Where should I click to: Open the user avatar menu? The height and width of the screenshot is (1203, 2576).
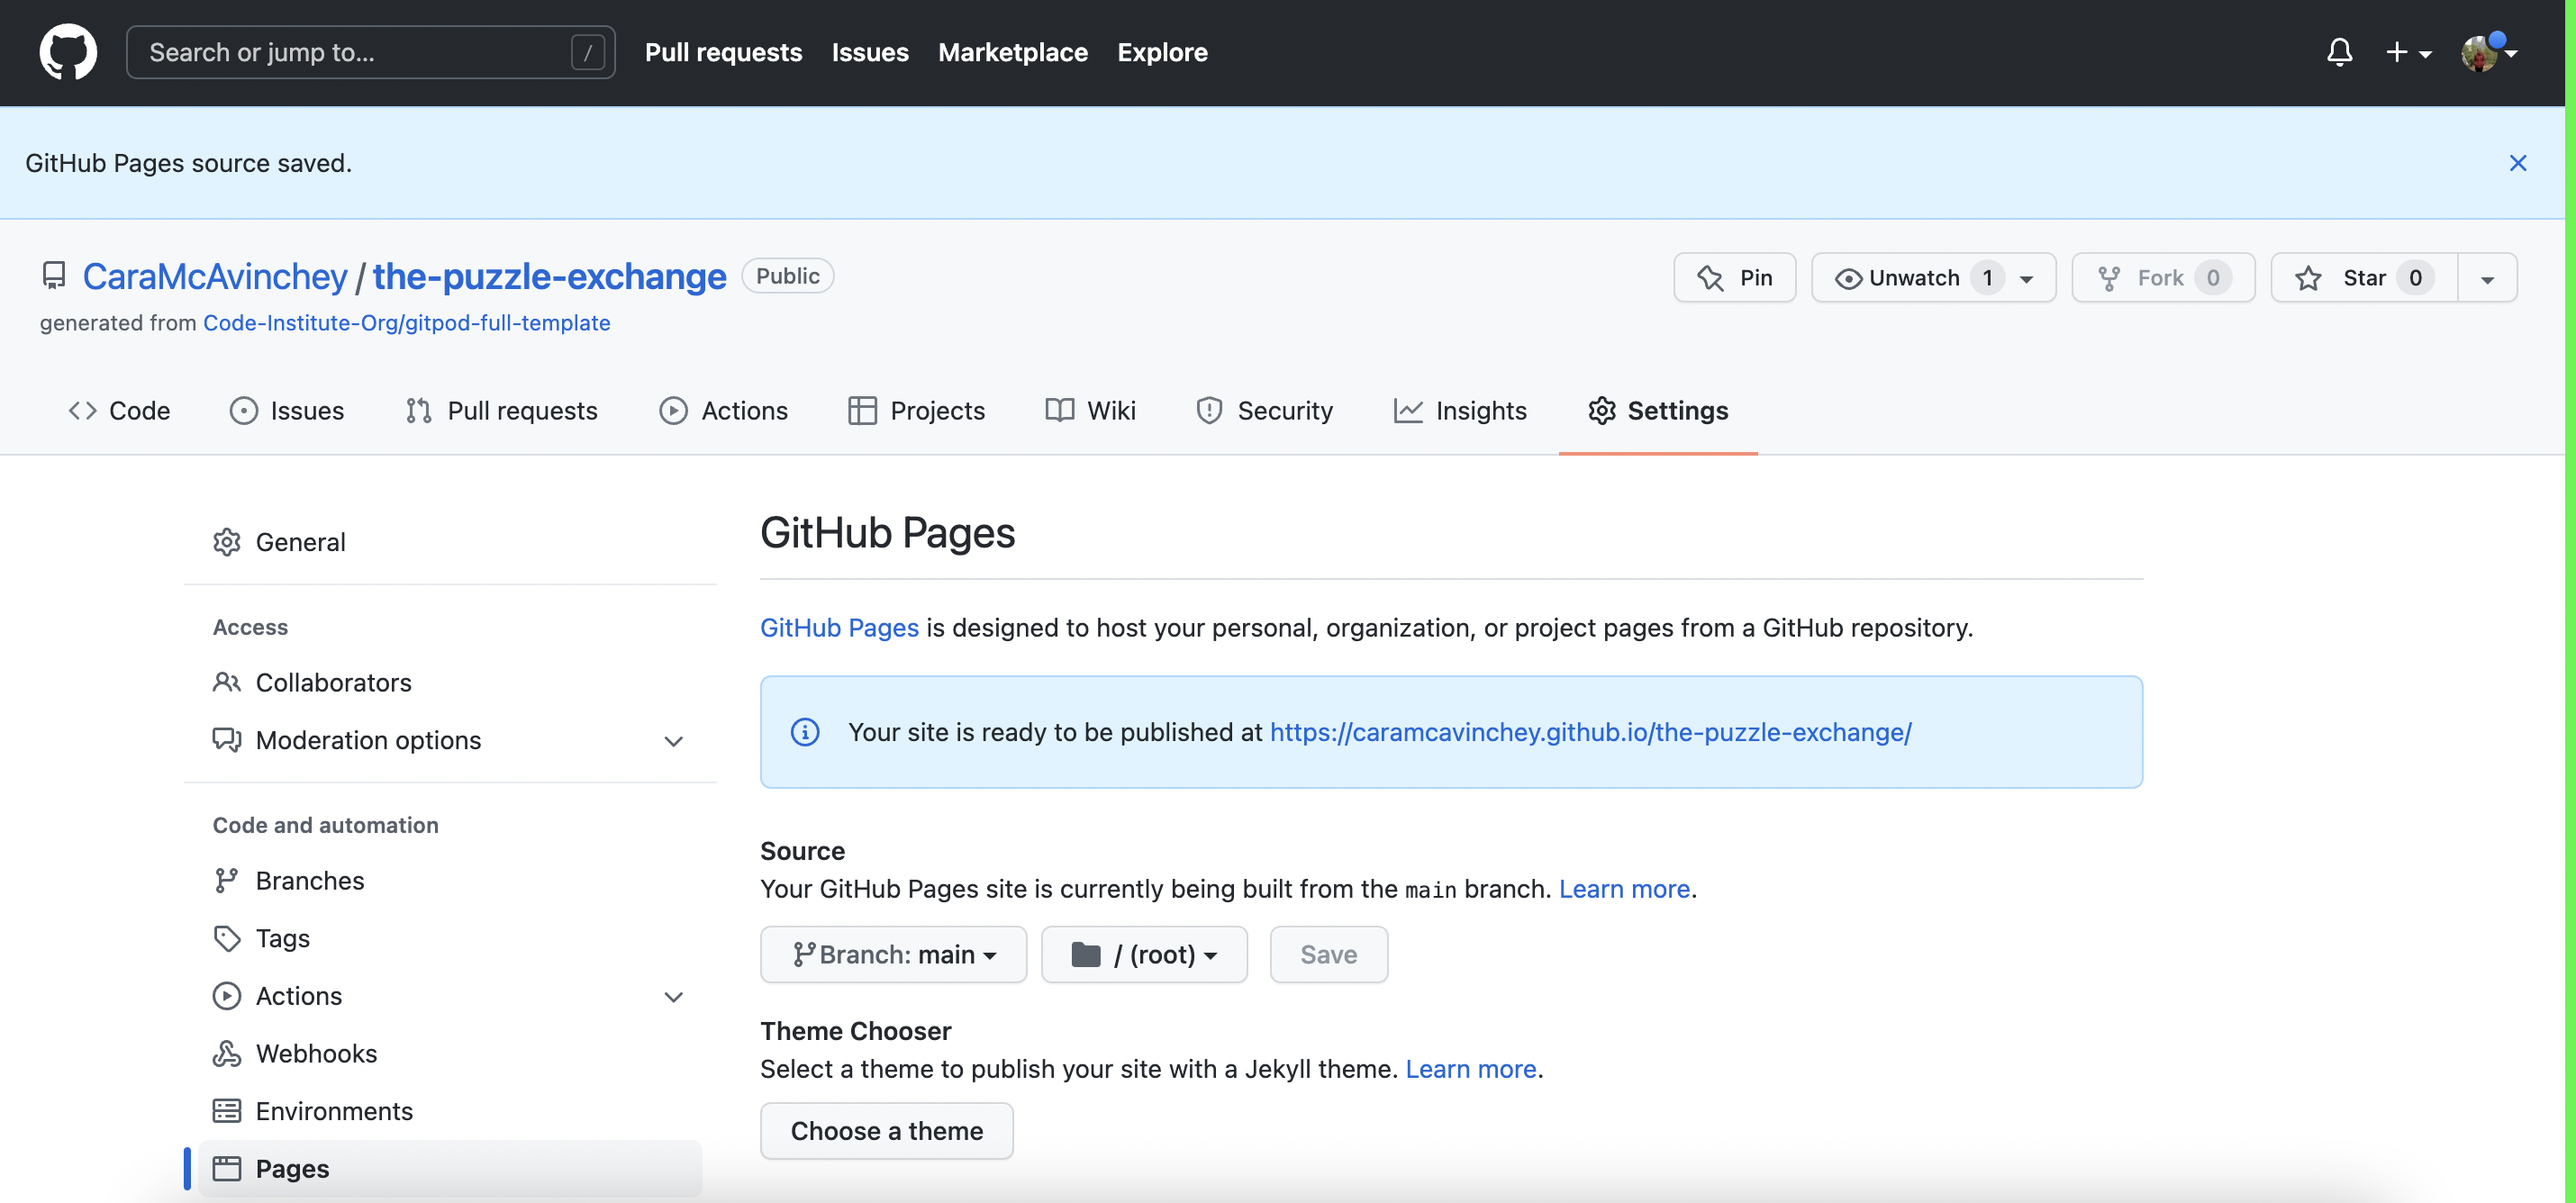[x=2487, y=52]
